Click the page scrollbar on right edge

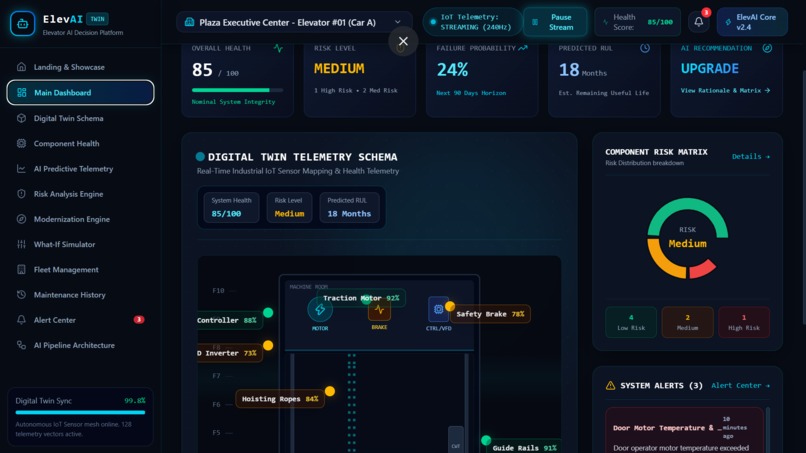pos(803,195)
